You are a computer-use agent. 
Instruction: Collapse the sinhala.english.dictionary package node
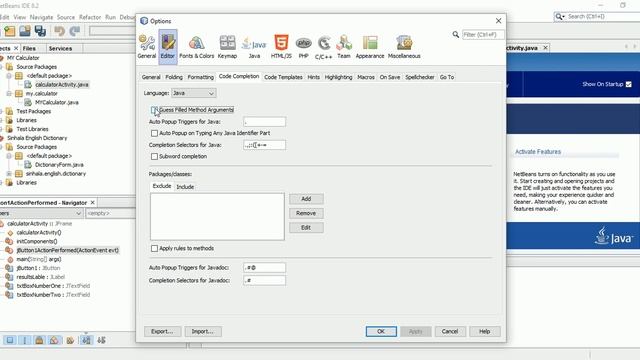[x=9, y=173]
